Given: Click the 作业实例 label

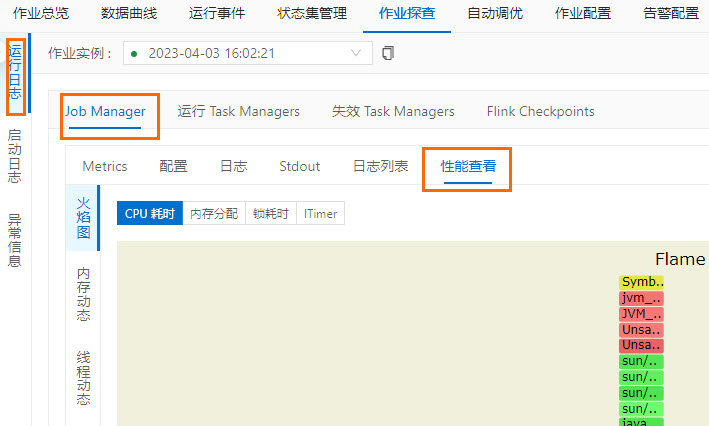Looking at the screenshot, I should (x=80, y=53).
